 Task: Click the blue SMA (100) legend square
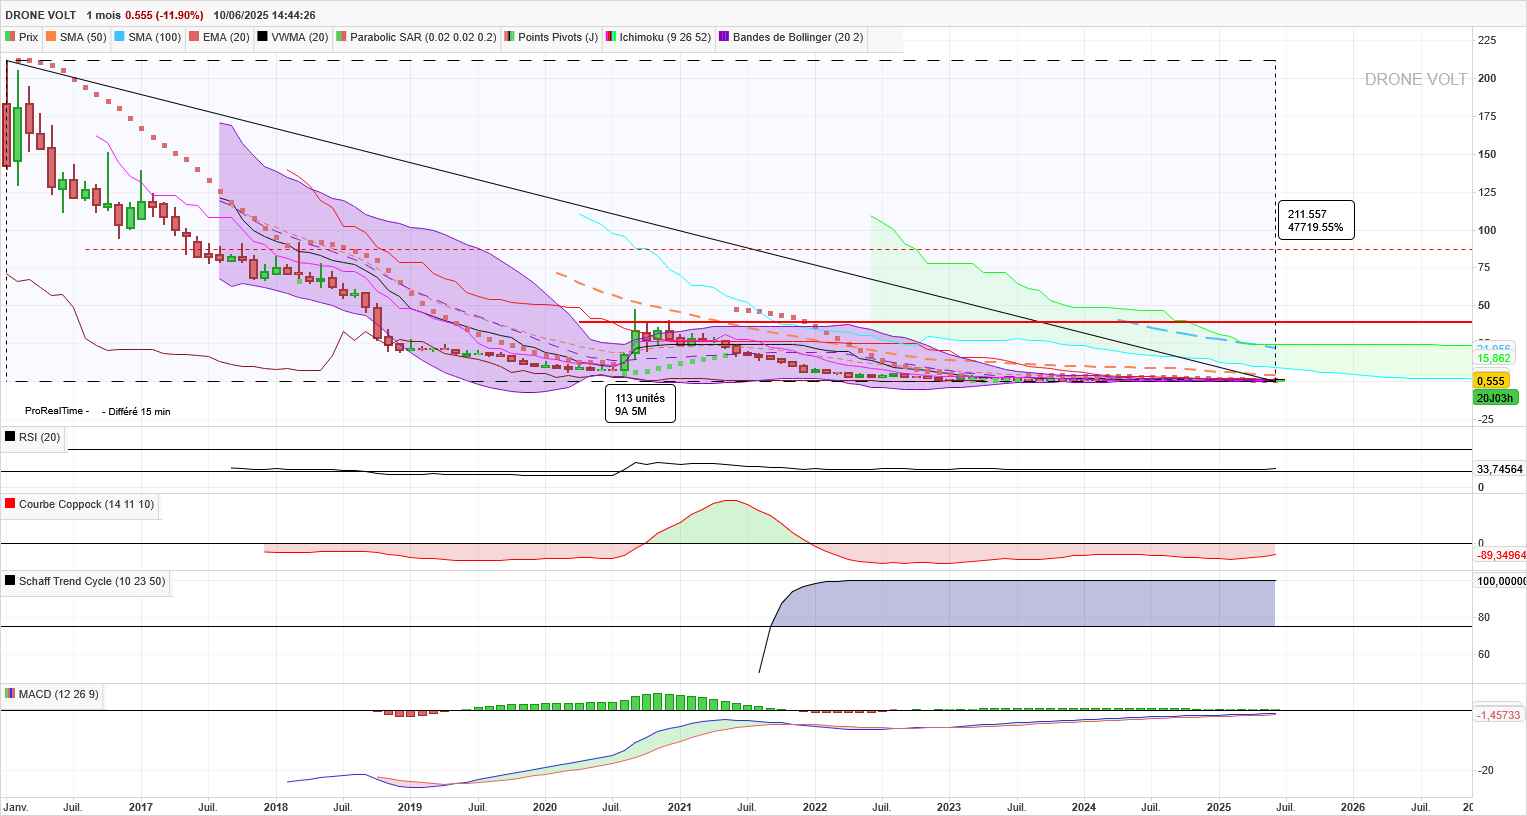(119, 37)
